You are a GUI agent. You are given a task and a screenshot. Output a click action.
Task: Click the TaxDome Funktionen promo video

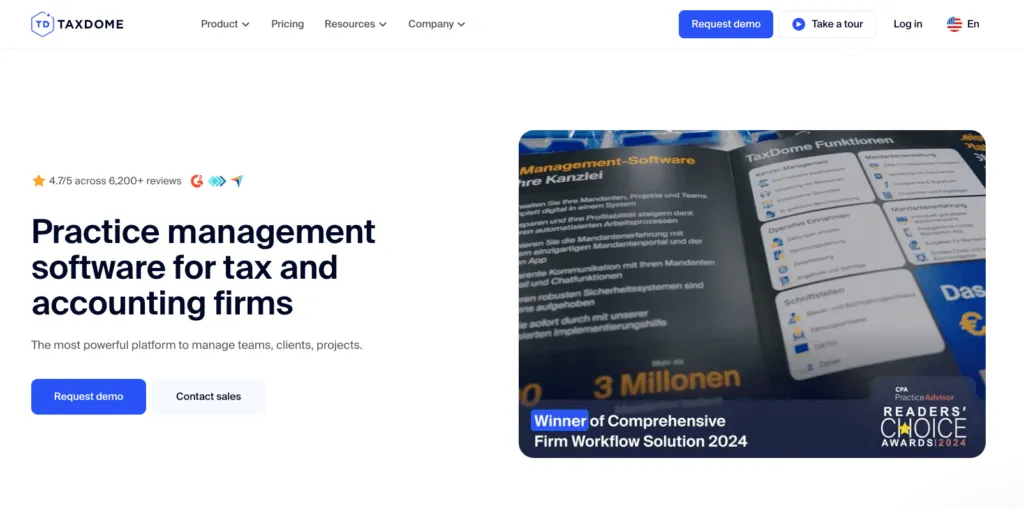coord(752,293)
